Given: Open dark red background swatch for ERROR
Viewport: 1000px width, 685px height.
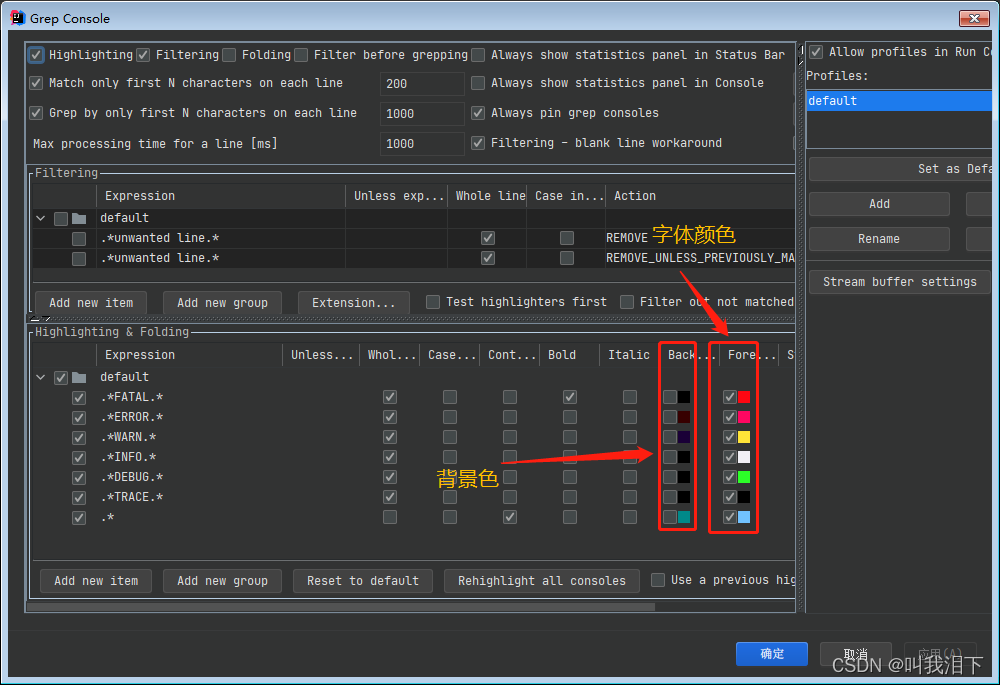Looking at the screenshot, I should 684,417.
